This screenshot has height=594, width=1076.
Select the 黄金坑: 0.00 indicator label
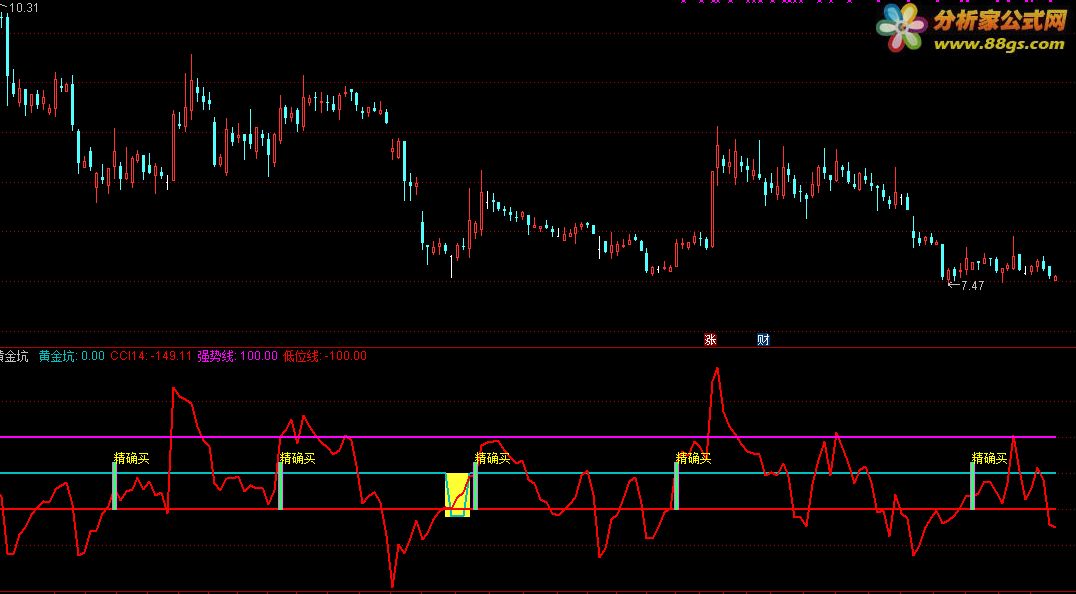tap(71, 356)
